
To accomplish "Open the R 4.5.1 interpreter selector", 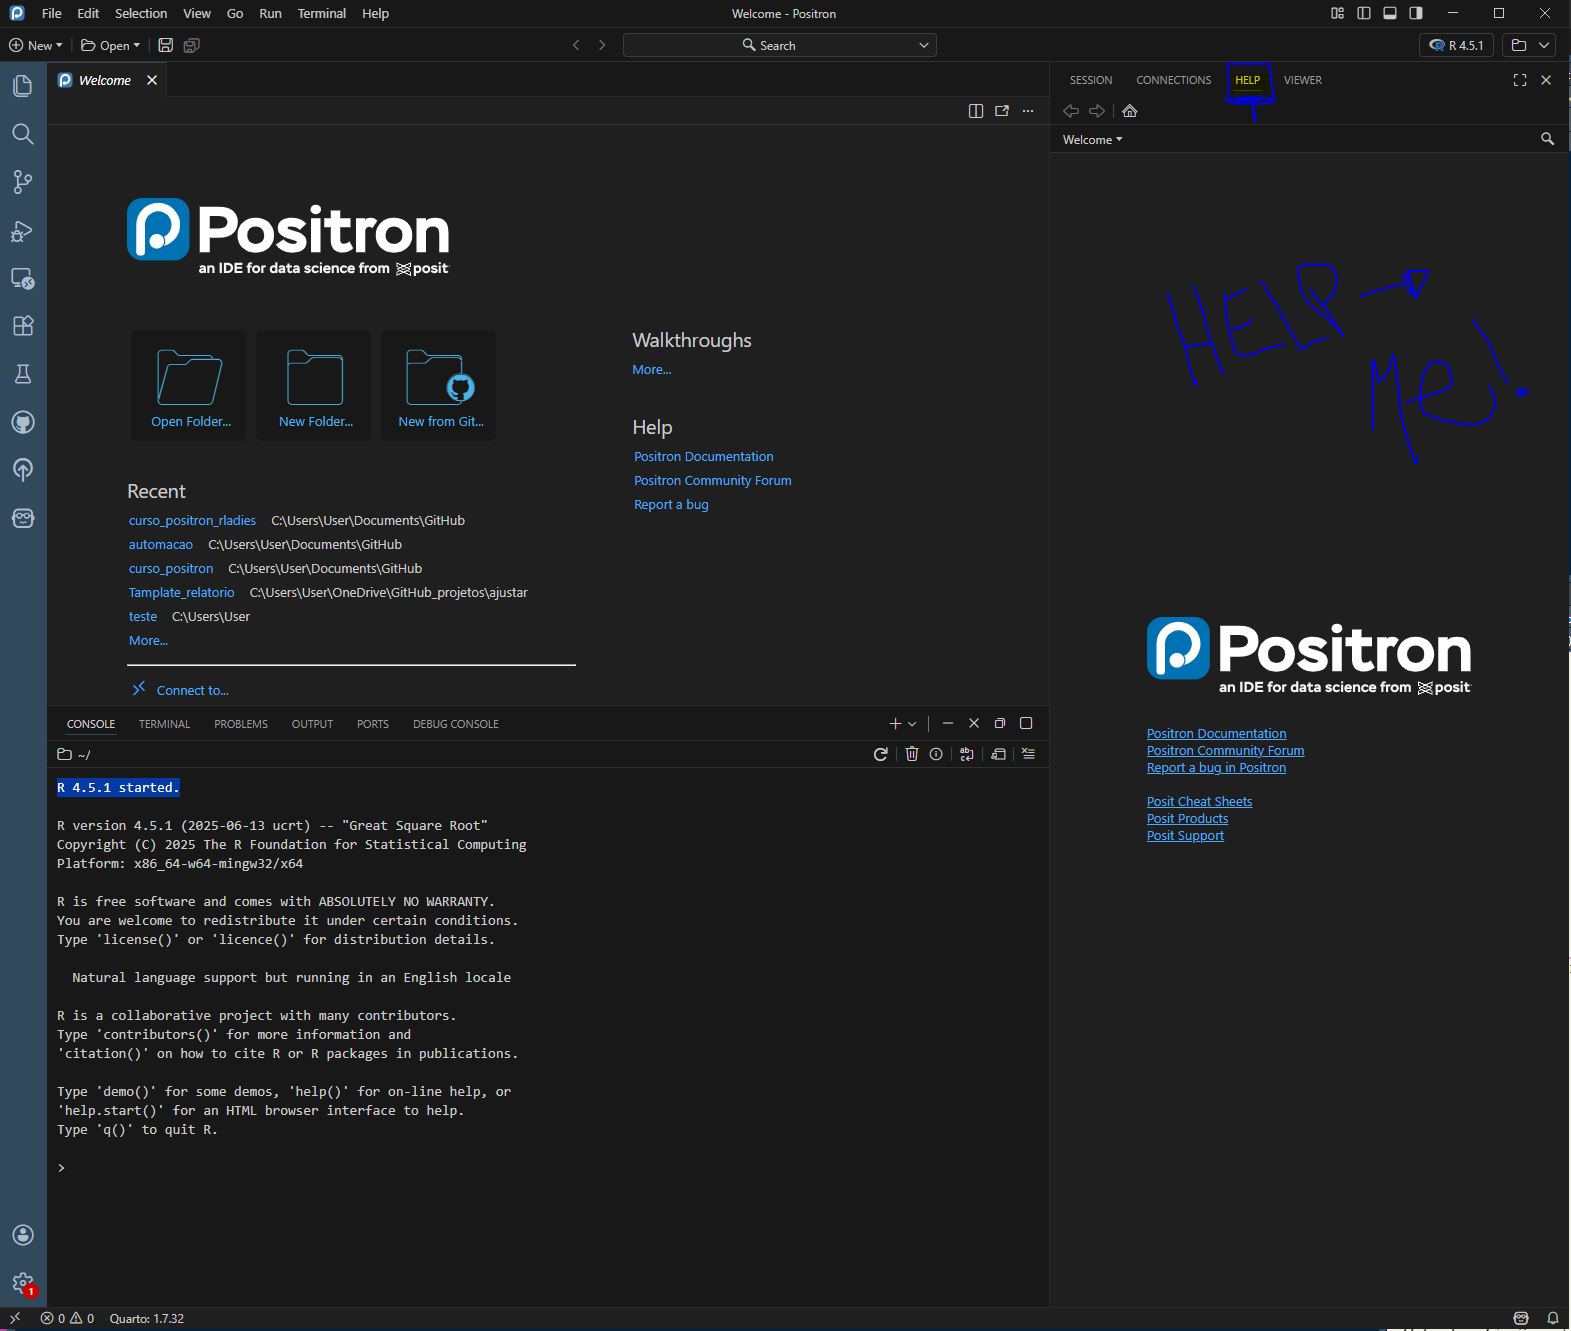I will (x=1457, y=45).
